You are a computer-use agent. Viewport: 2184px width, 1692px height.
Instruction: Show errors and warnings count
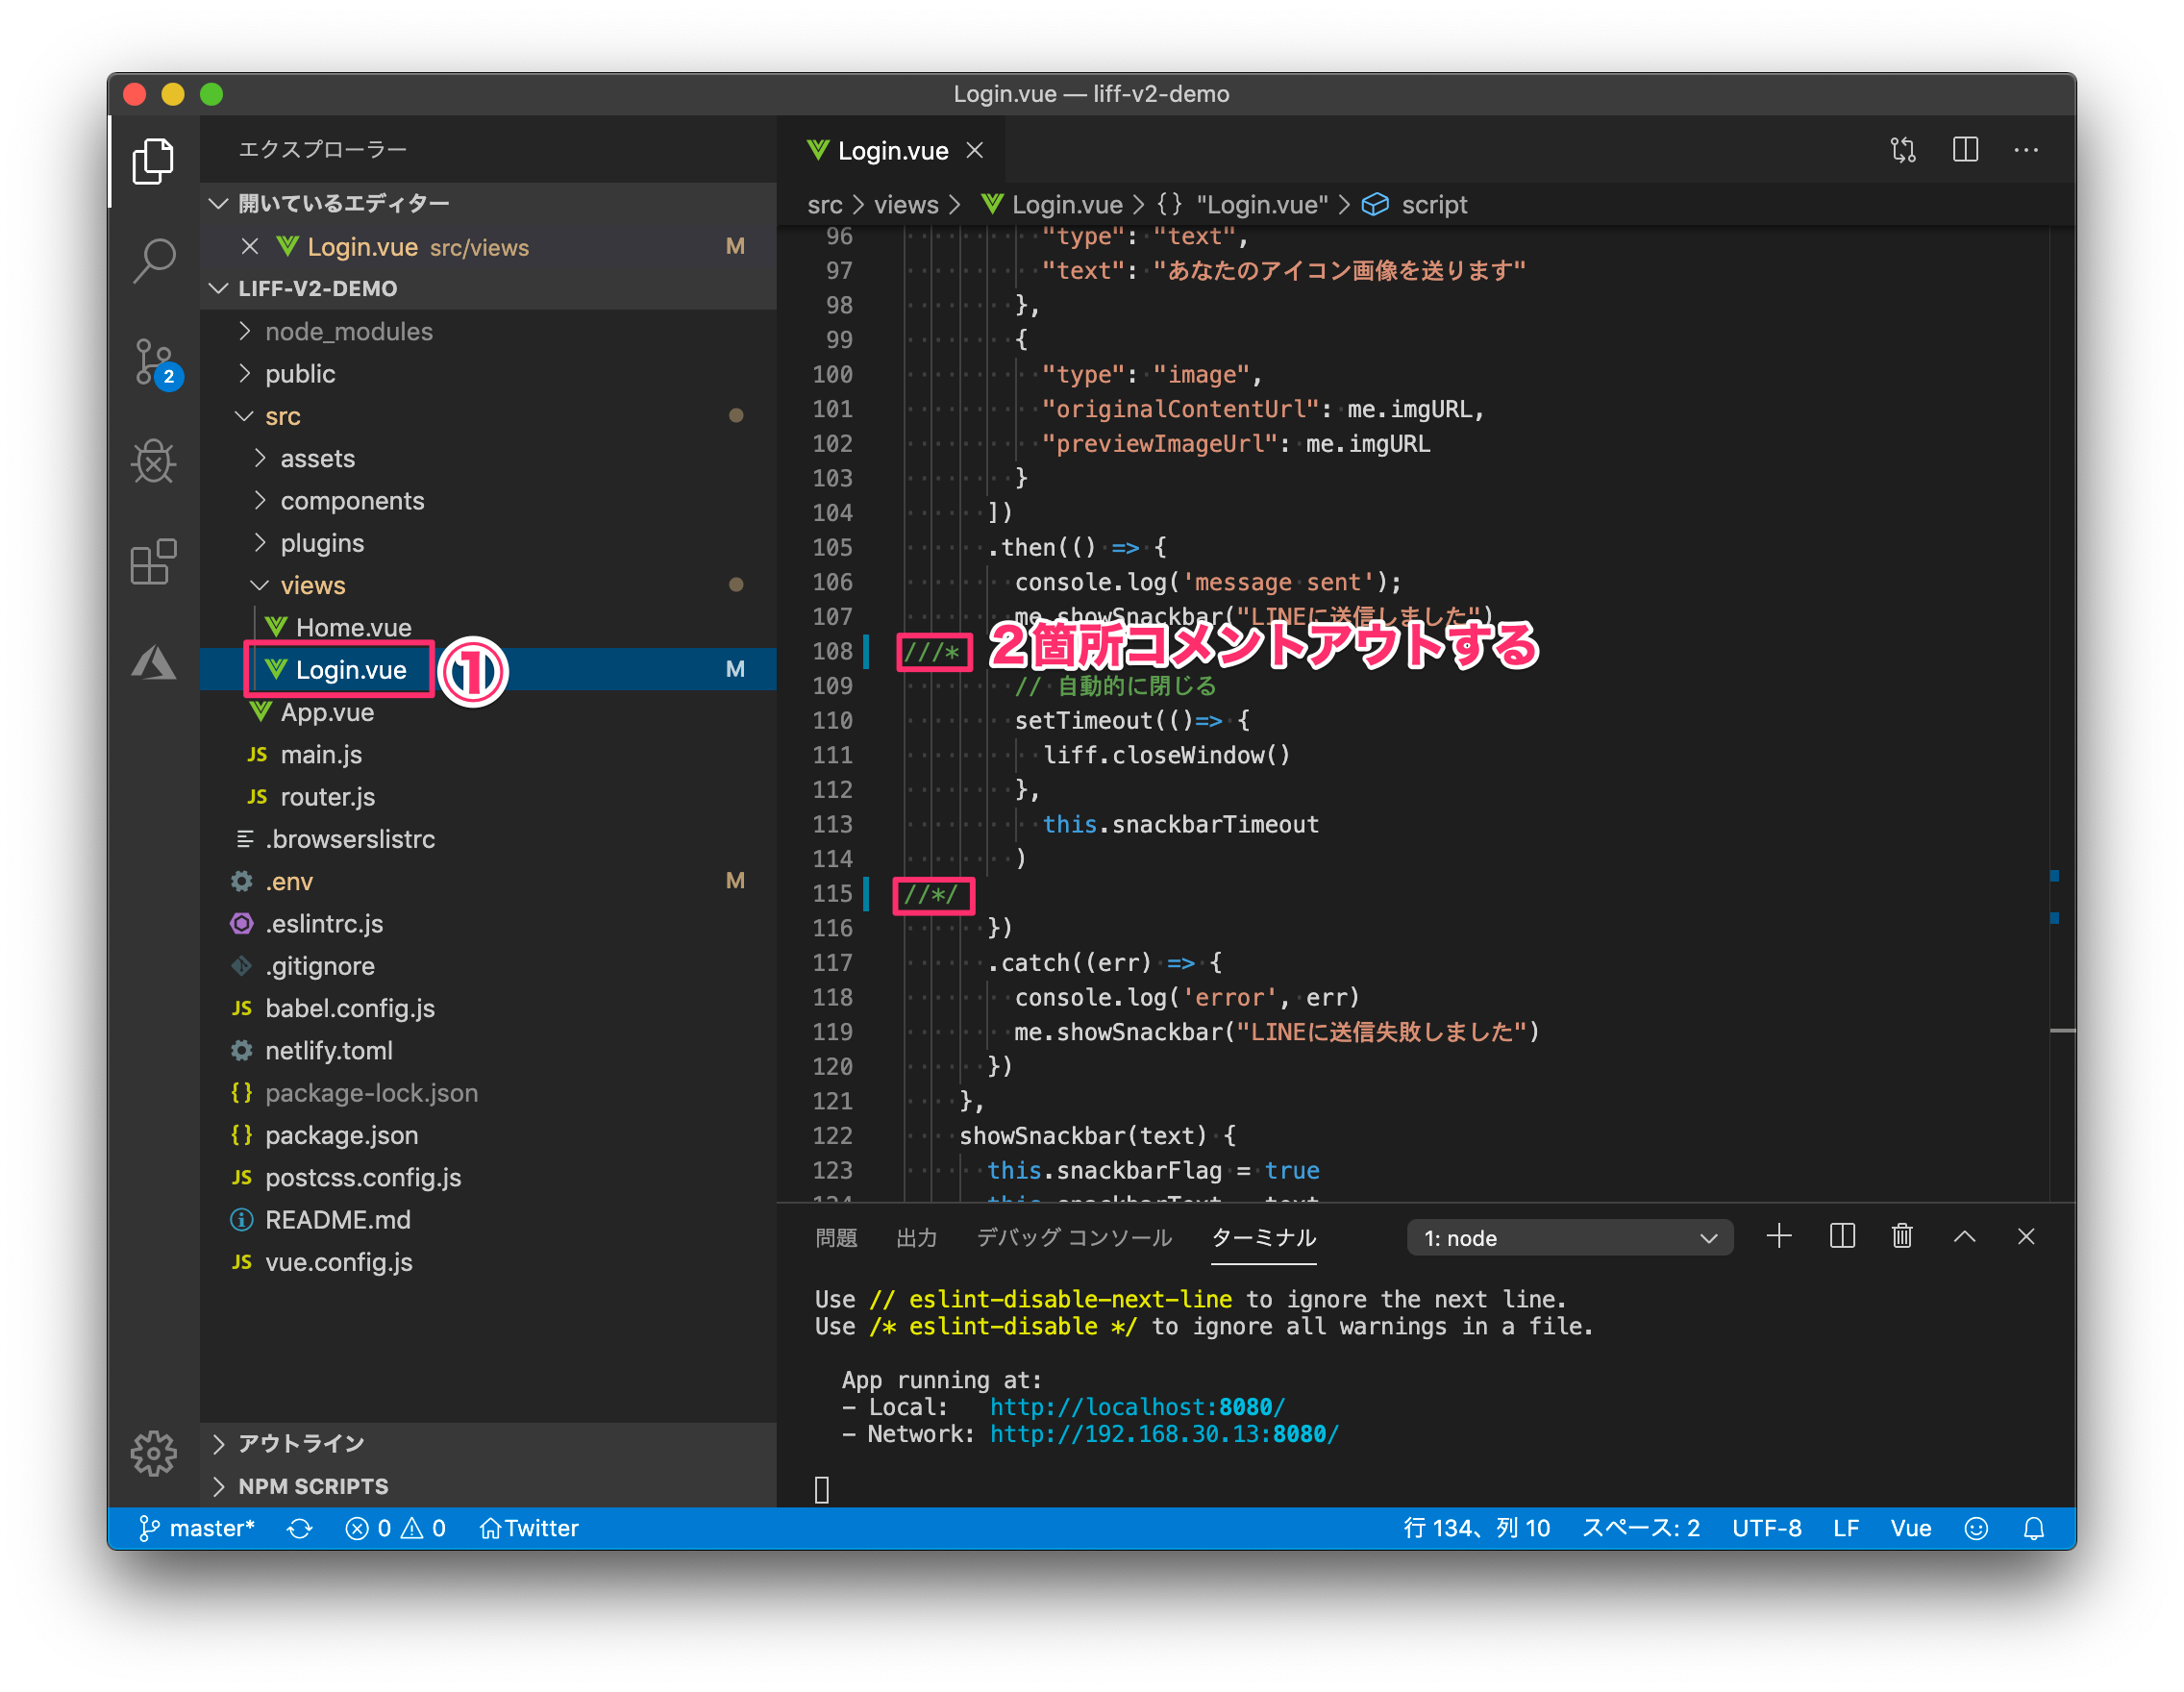395,1528
